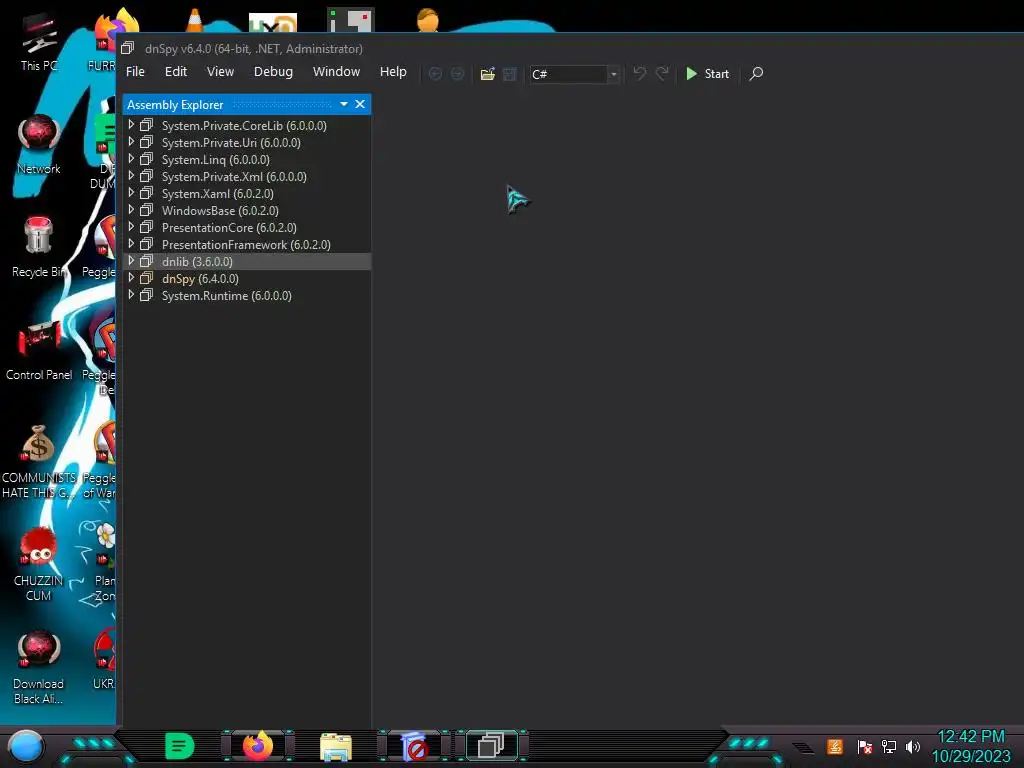Click the Recycle Bin desktop icon
The image size is (1024, 768).
(x=39, y=247)
